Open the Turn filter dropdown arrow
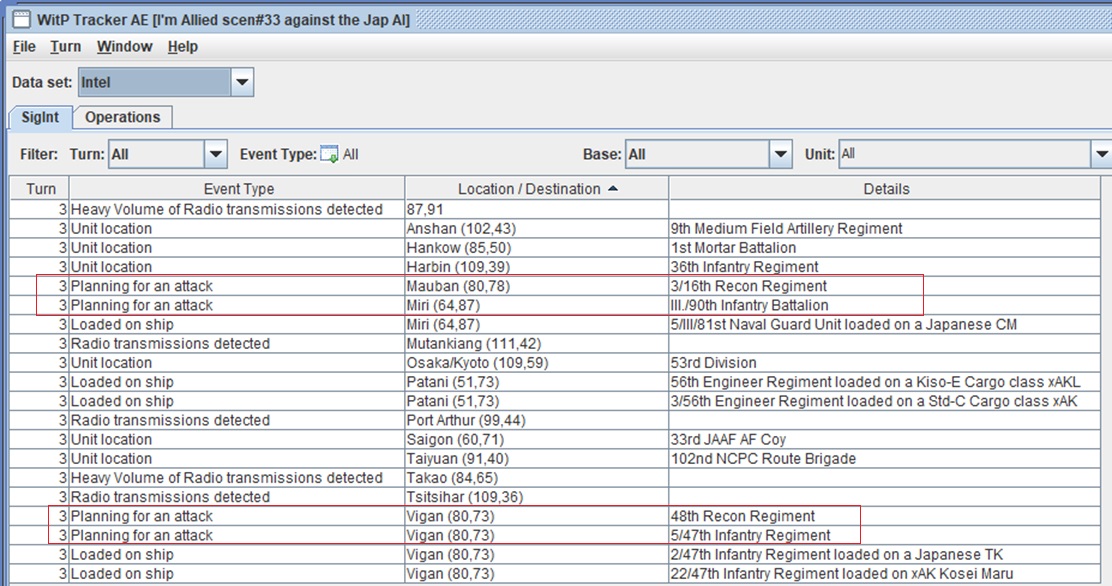This screenshot has width=1112, height=586. coord(216,154)
